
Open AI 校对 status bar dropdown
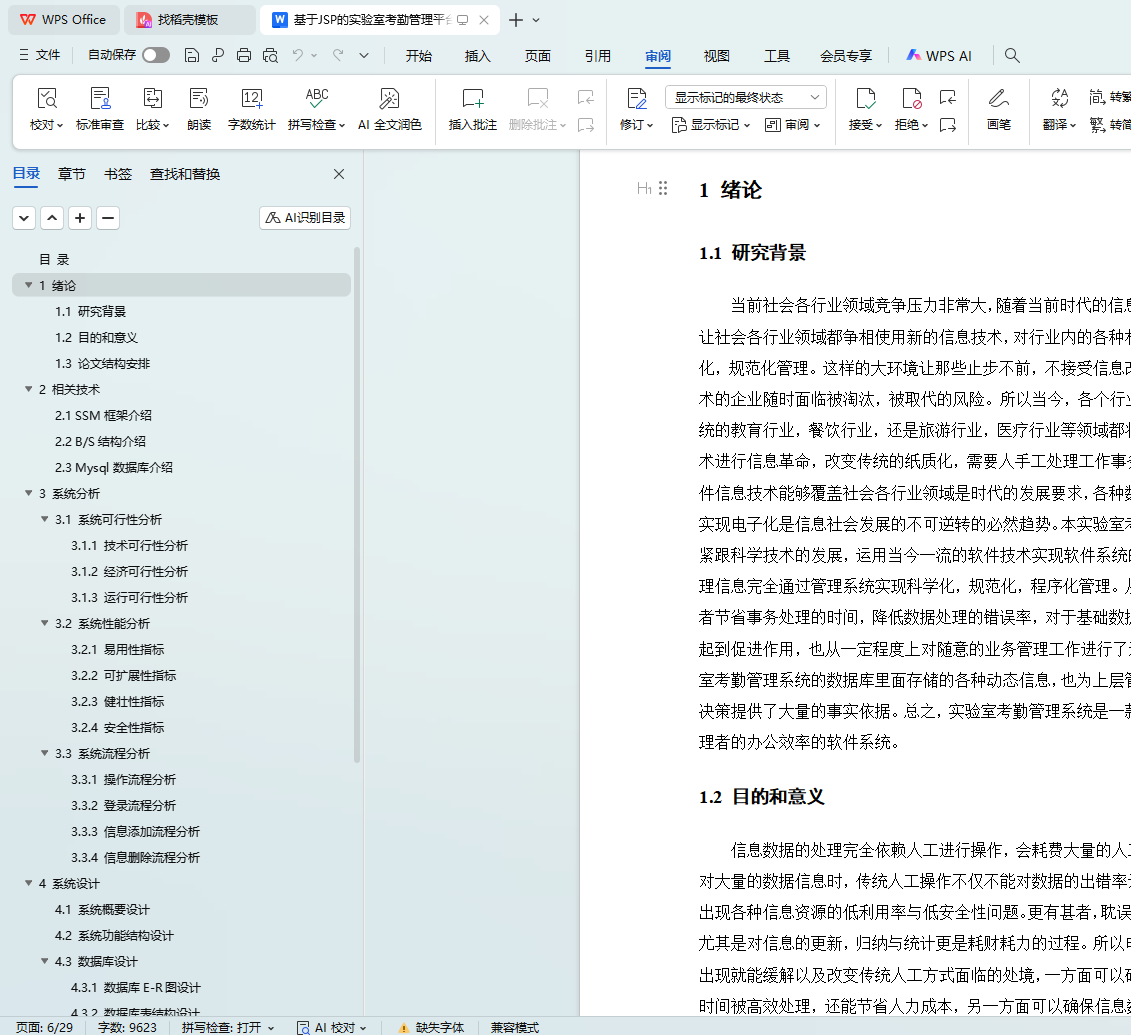point(332,1027)
